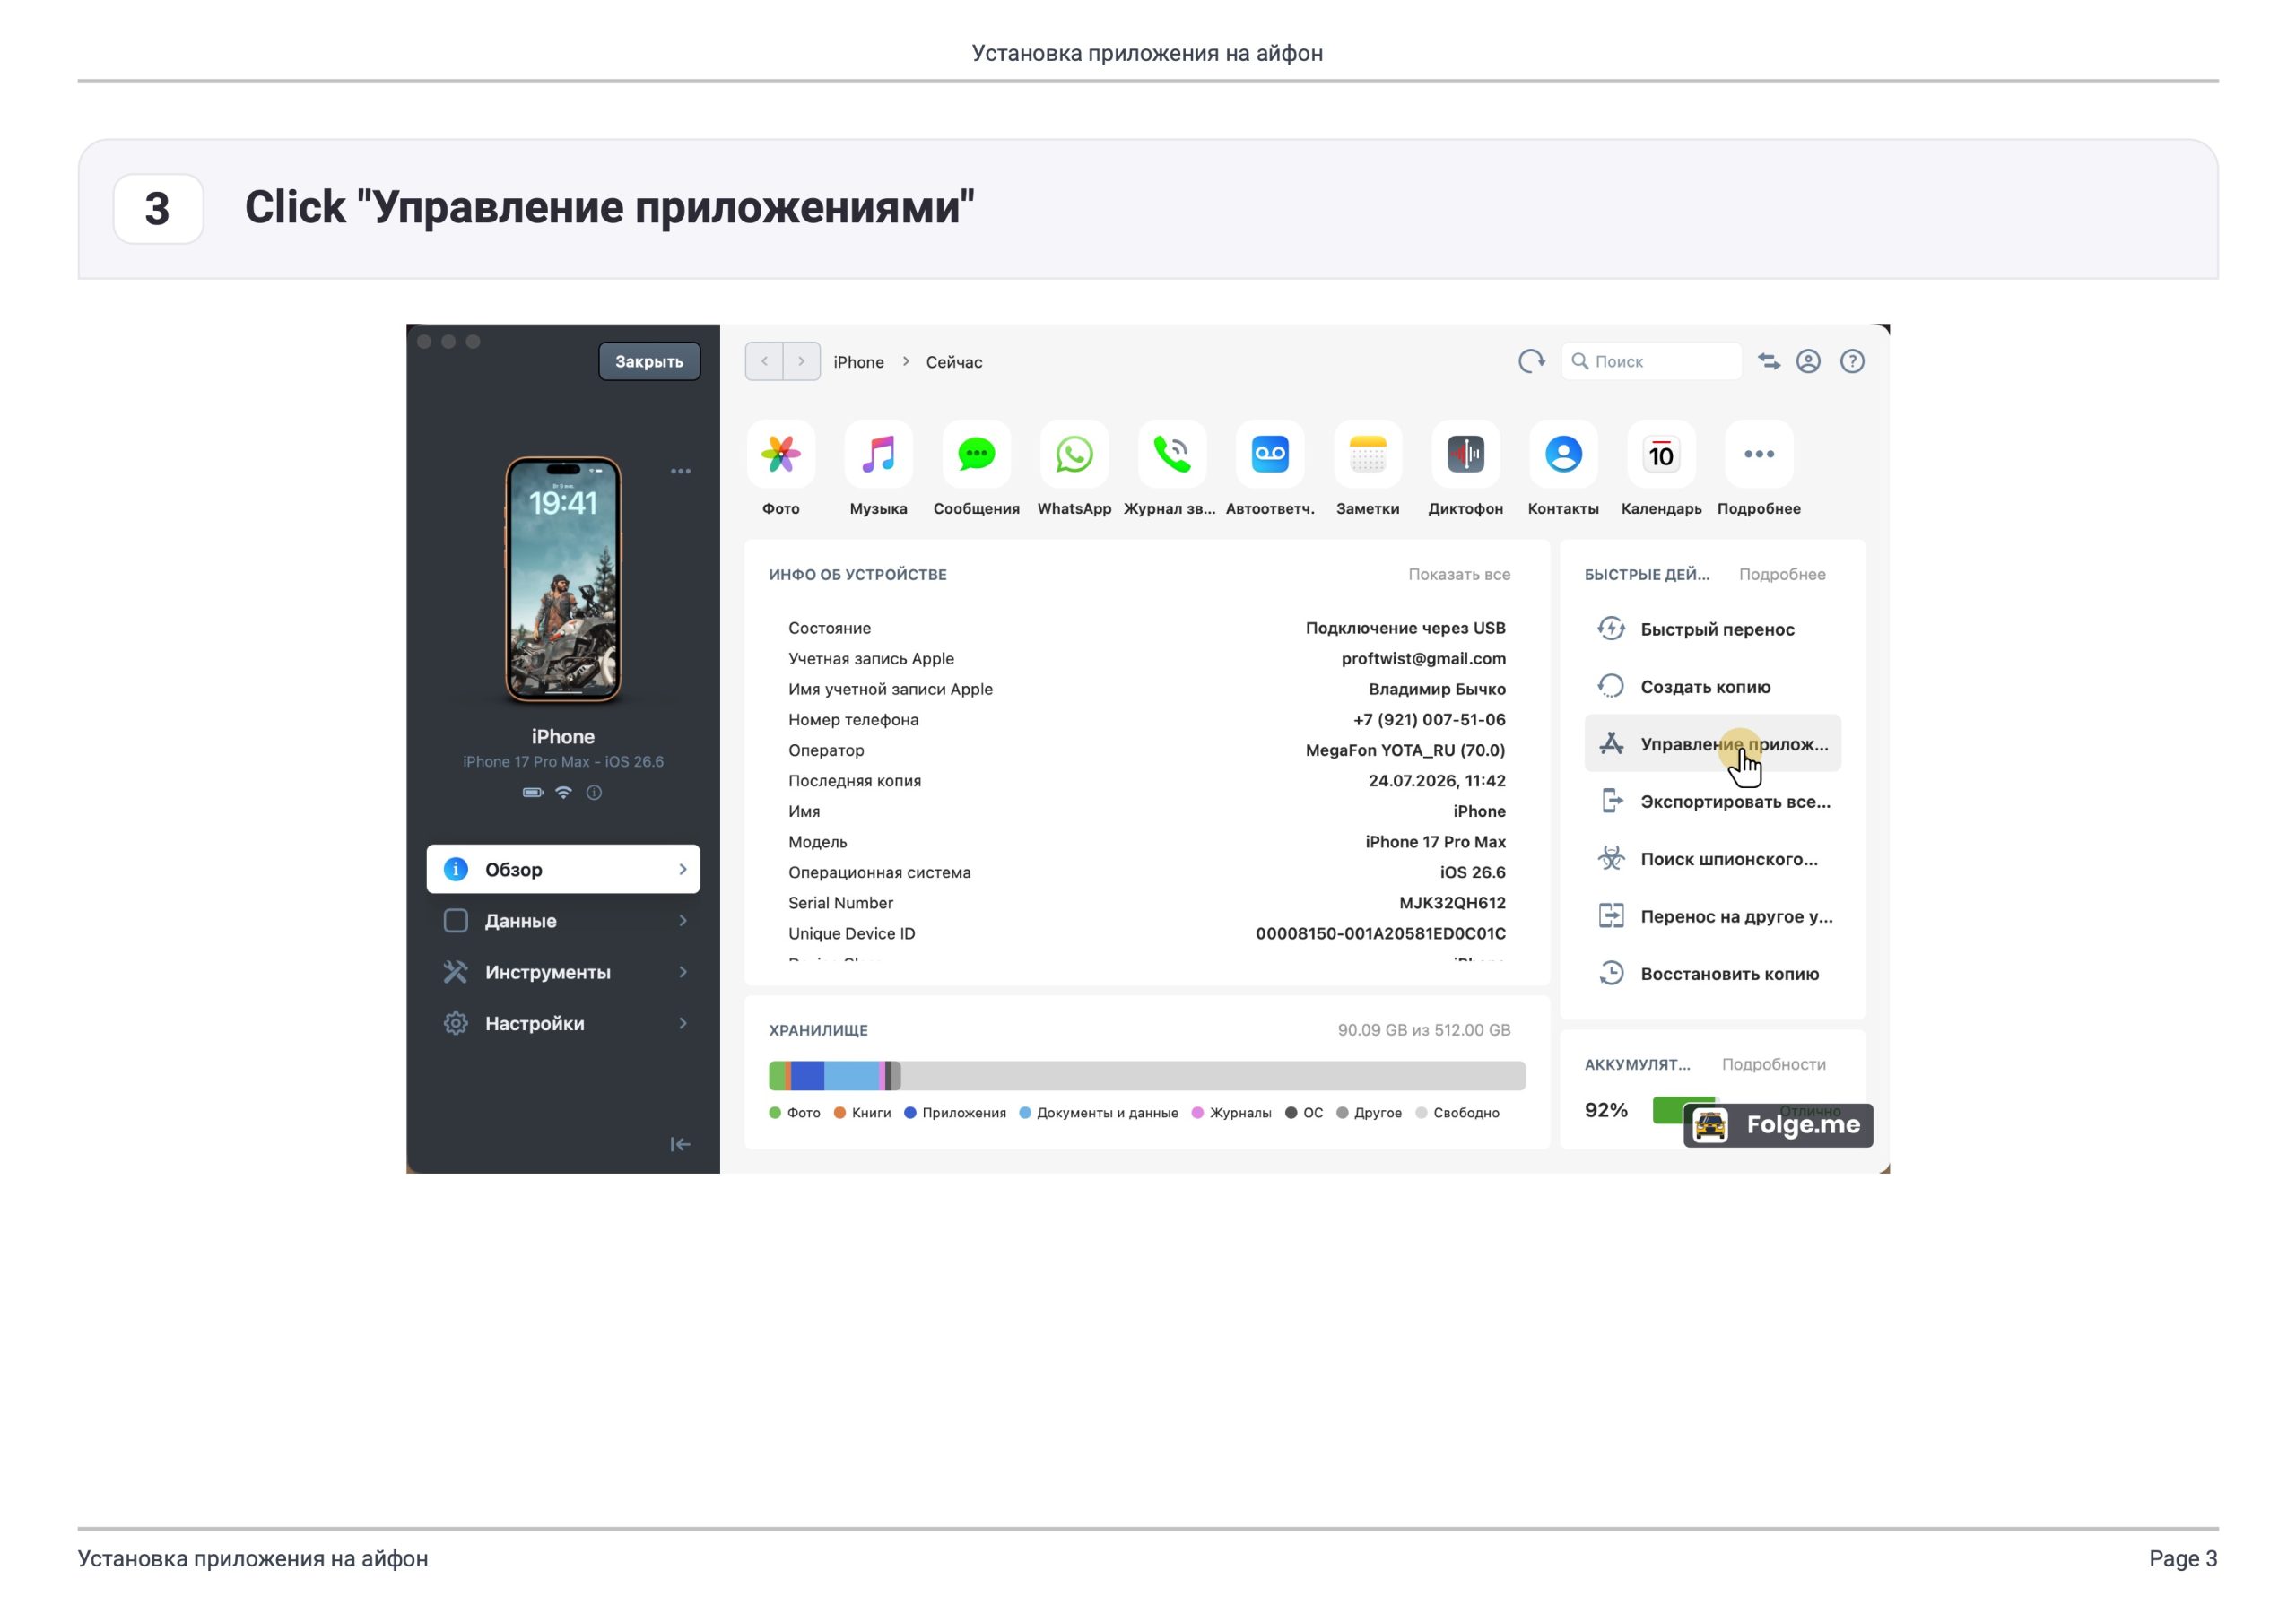The height and width of the screenshot is (1622, 2296).
Task: Click the proftwist@gmail.com value
Action: [1423, 658]
